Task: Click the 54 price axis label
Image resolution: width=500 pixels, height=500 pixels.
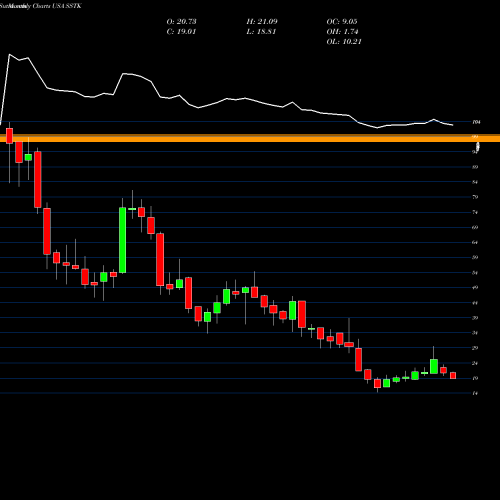Action: coord(475,273)
